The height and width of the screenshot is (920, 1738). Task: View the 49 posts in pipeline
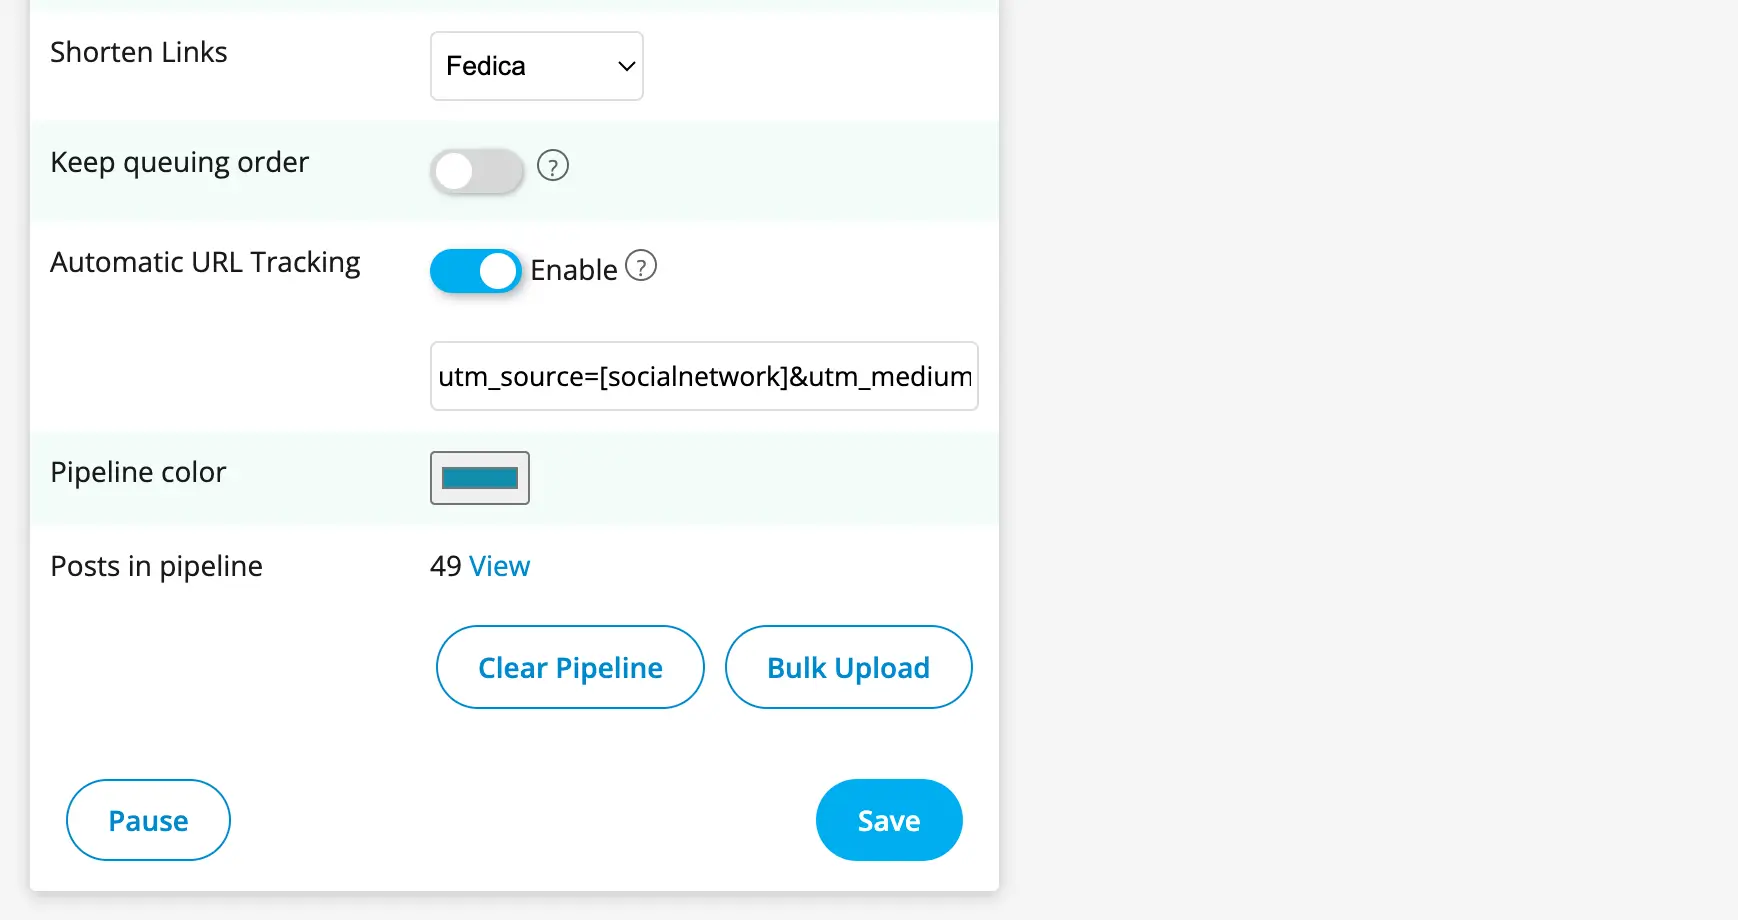point(500,566)
